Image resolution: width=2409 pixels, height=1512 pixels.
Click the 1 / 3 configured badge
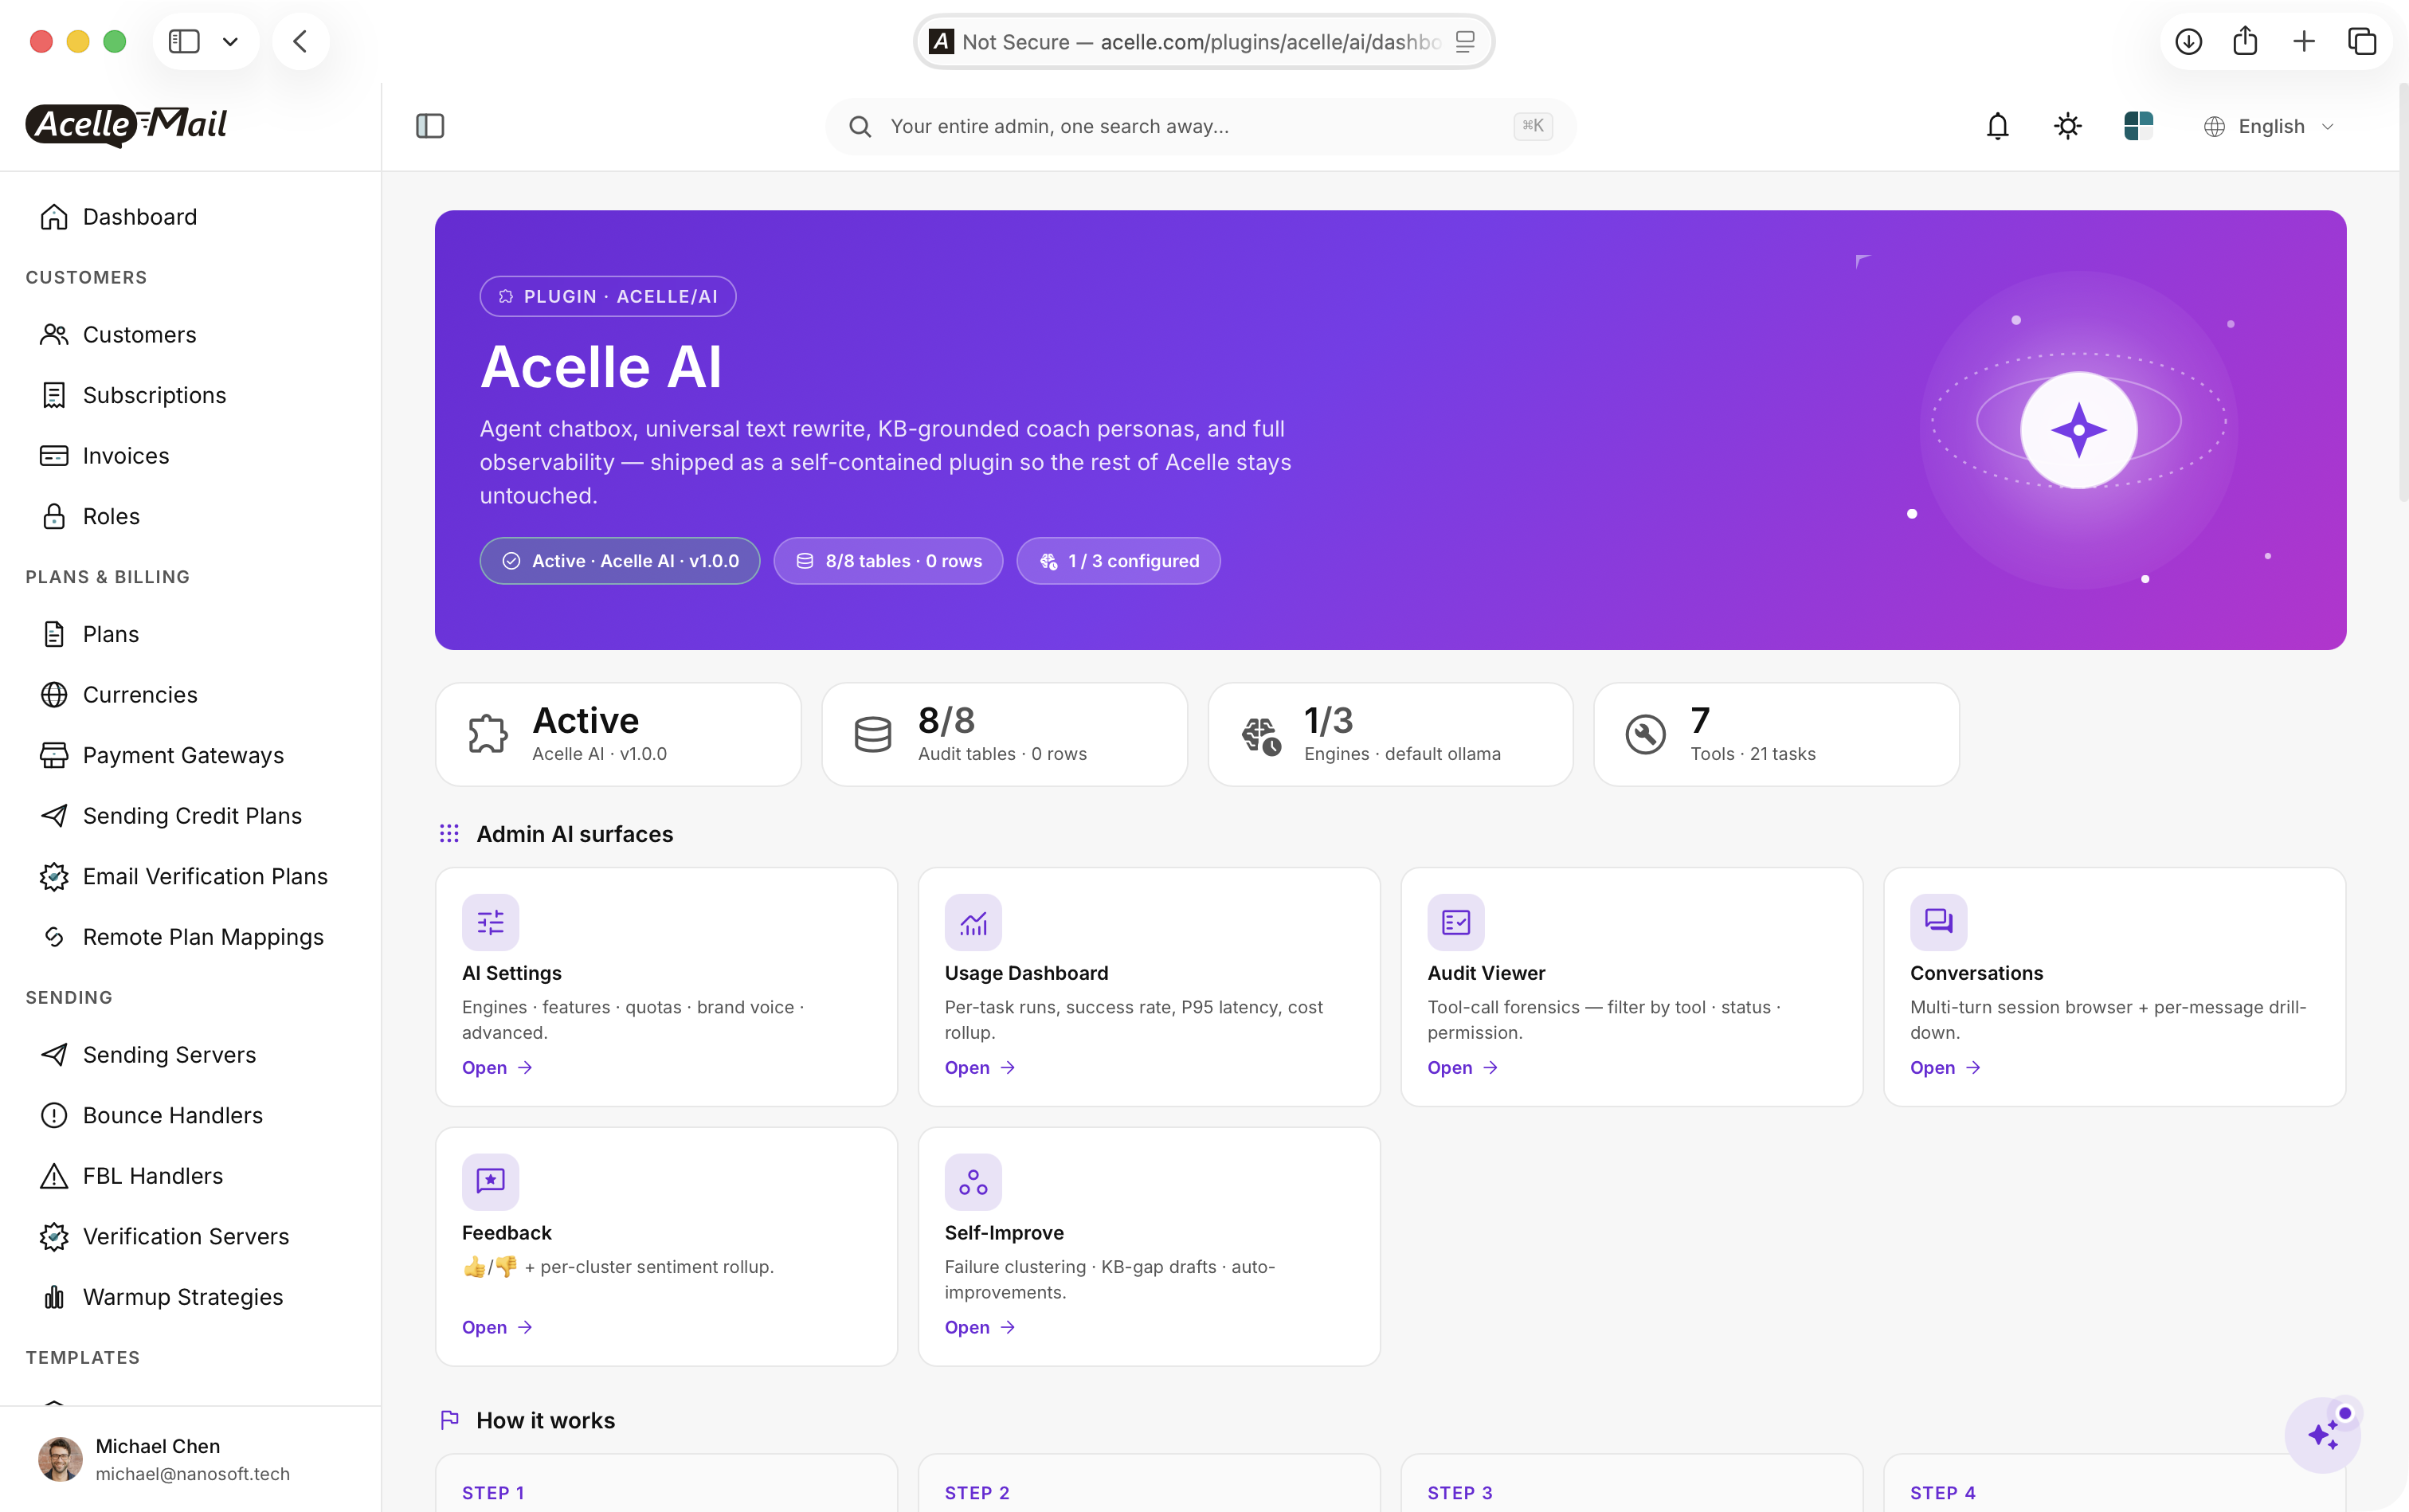point(1118,561)
